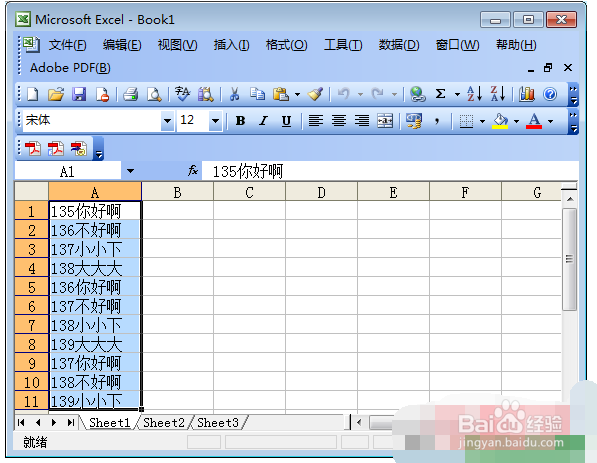Switch to the Sheet2 tab

pyautogui.click(x=164, y=423)
